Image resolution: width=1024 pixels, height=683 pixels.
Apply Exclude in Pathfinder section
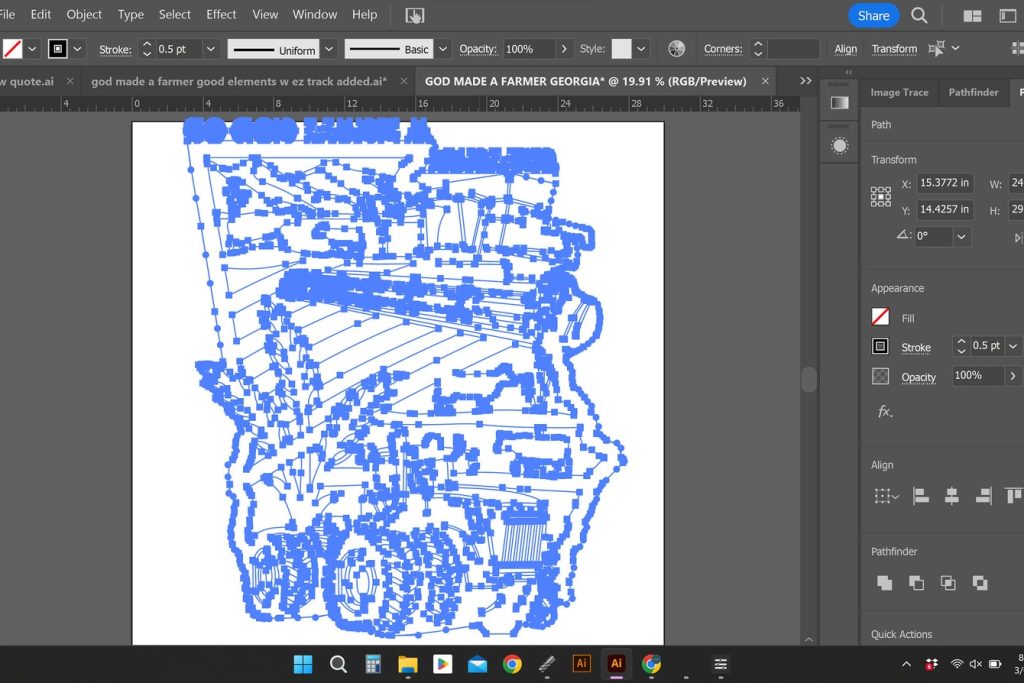[980, 582]
